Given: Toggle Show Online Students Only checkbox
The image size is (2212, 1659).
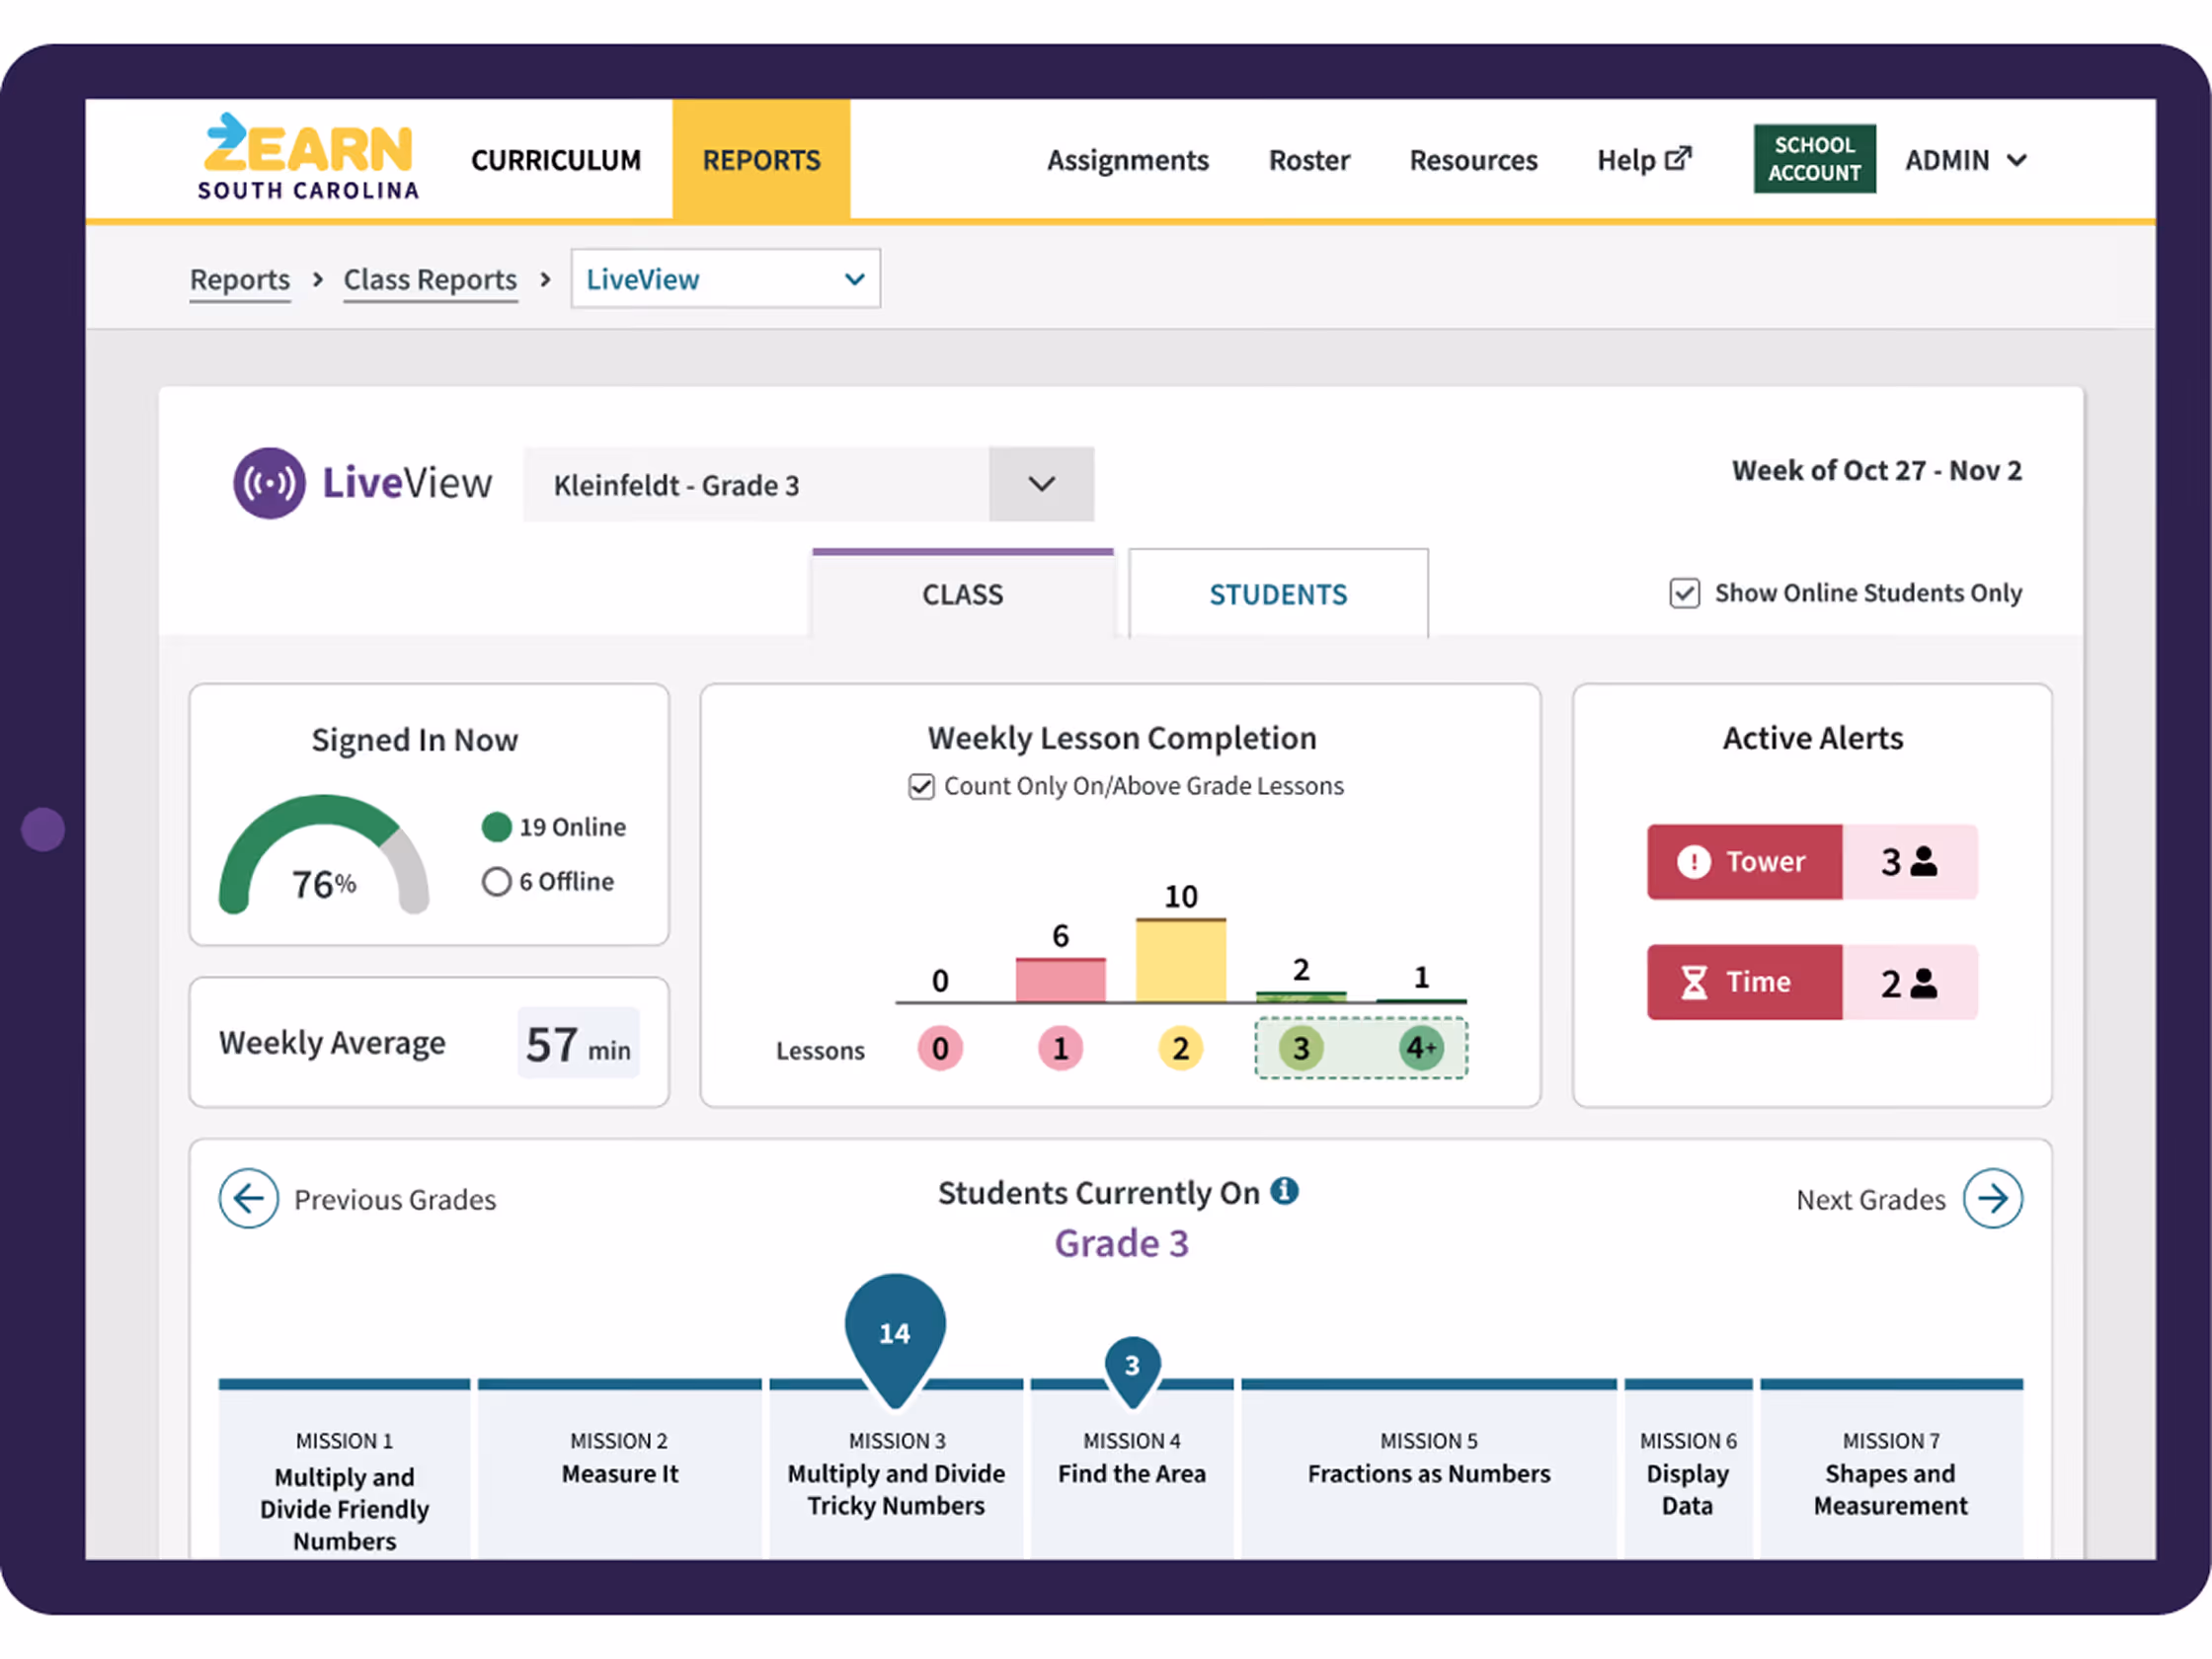Looking at the screenshot, I should (x=1684, y=593).
